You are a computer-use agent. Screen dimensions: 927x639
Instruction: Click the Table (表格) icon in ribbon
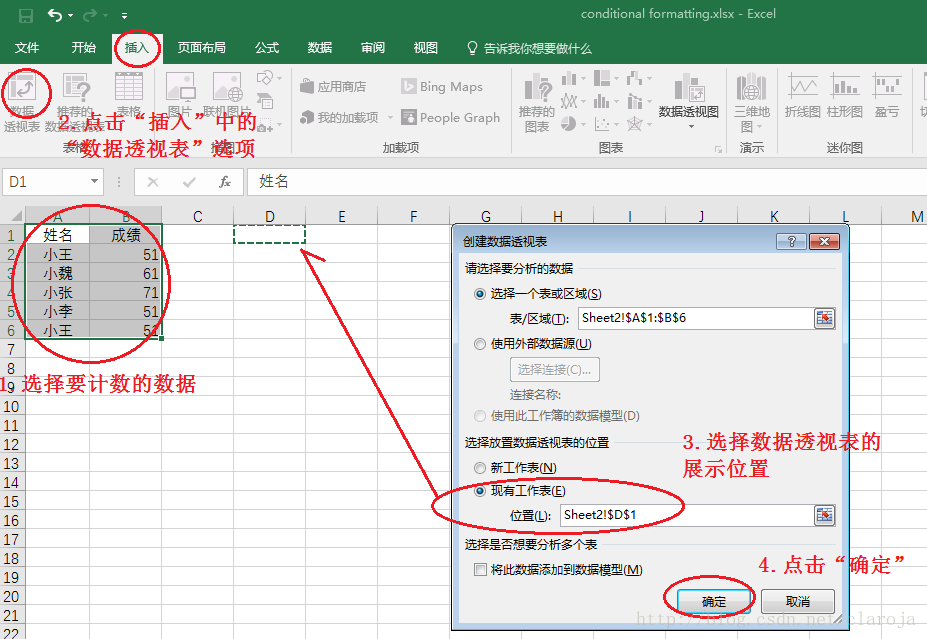(128, 87)
